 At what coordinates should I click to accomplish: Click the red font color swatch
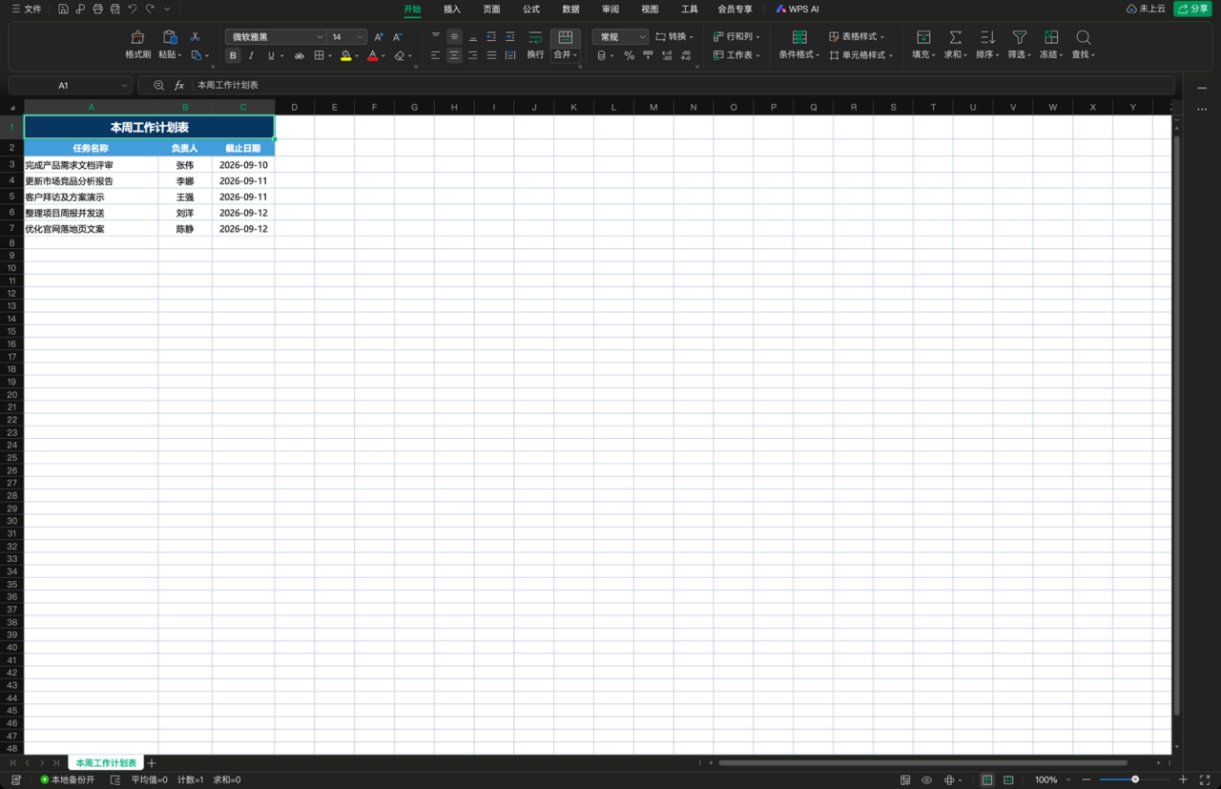click(x=372, y=57)
